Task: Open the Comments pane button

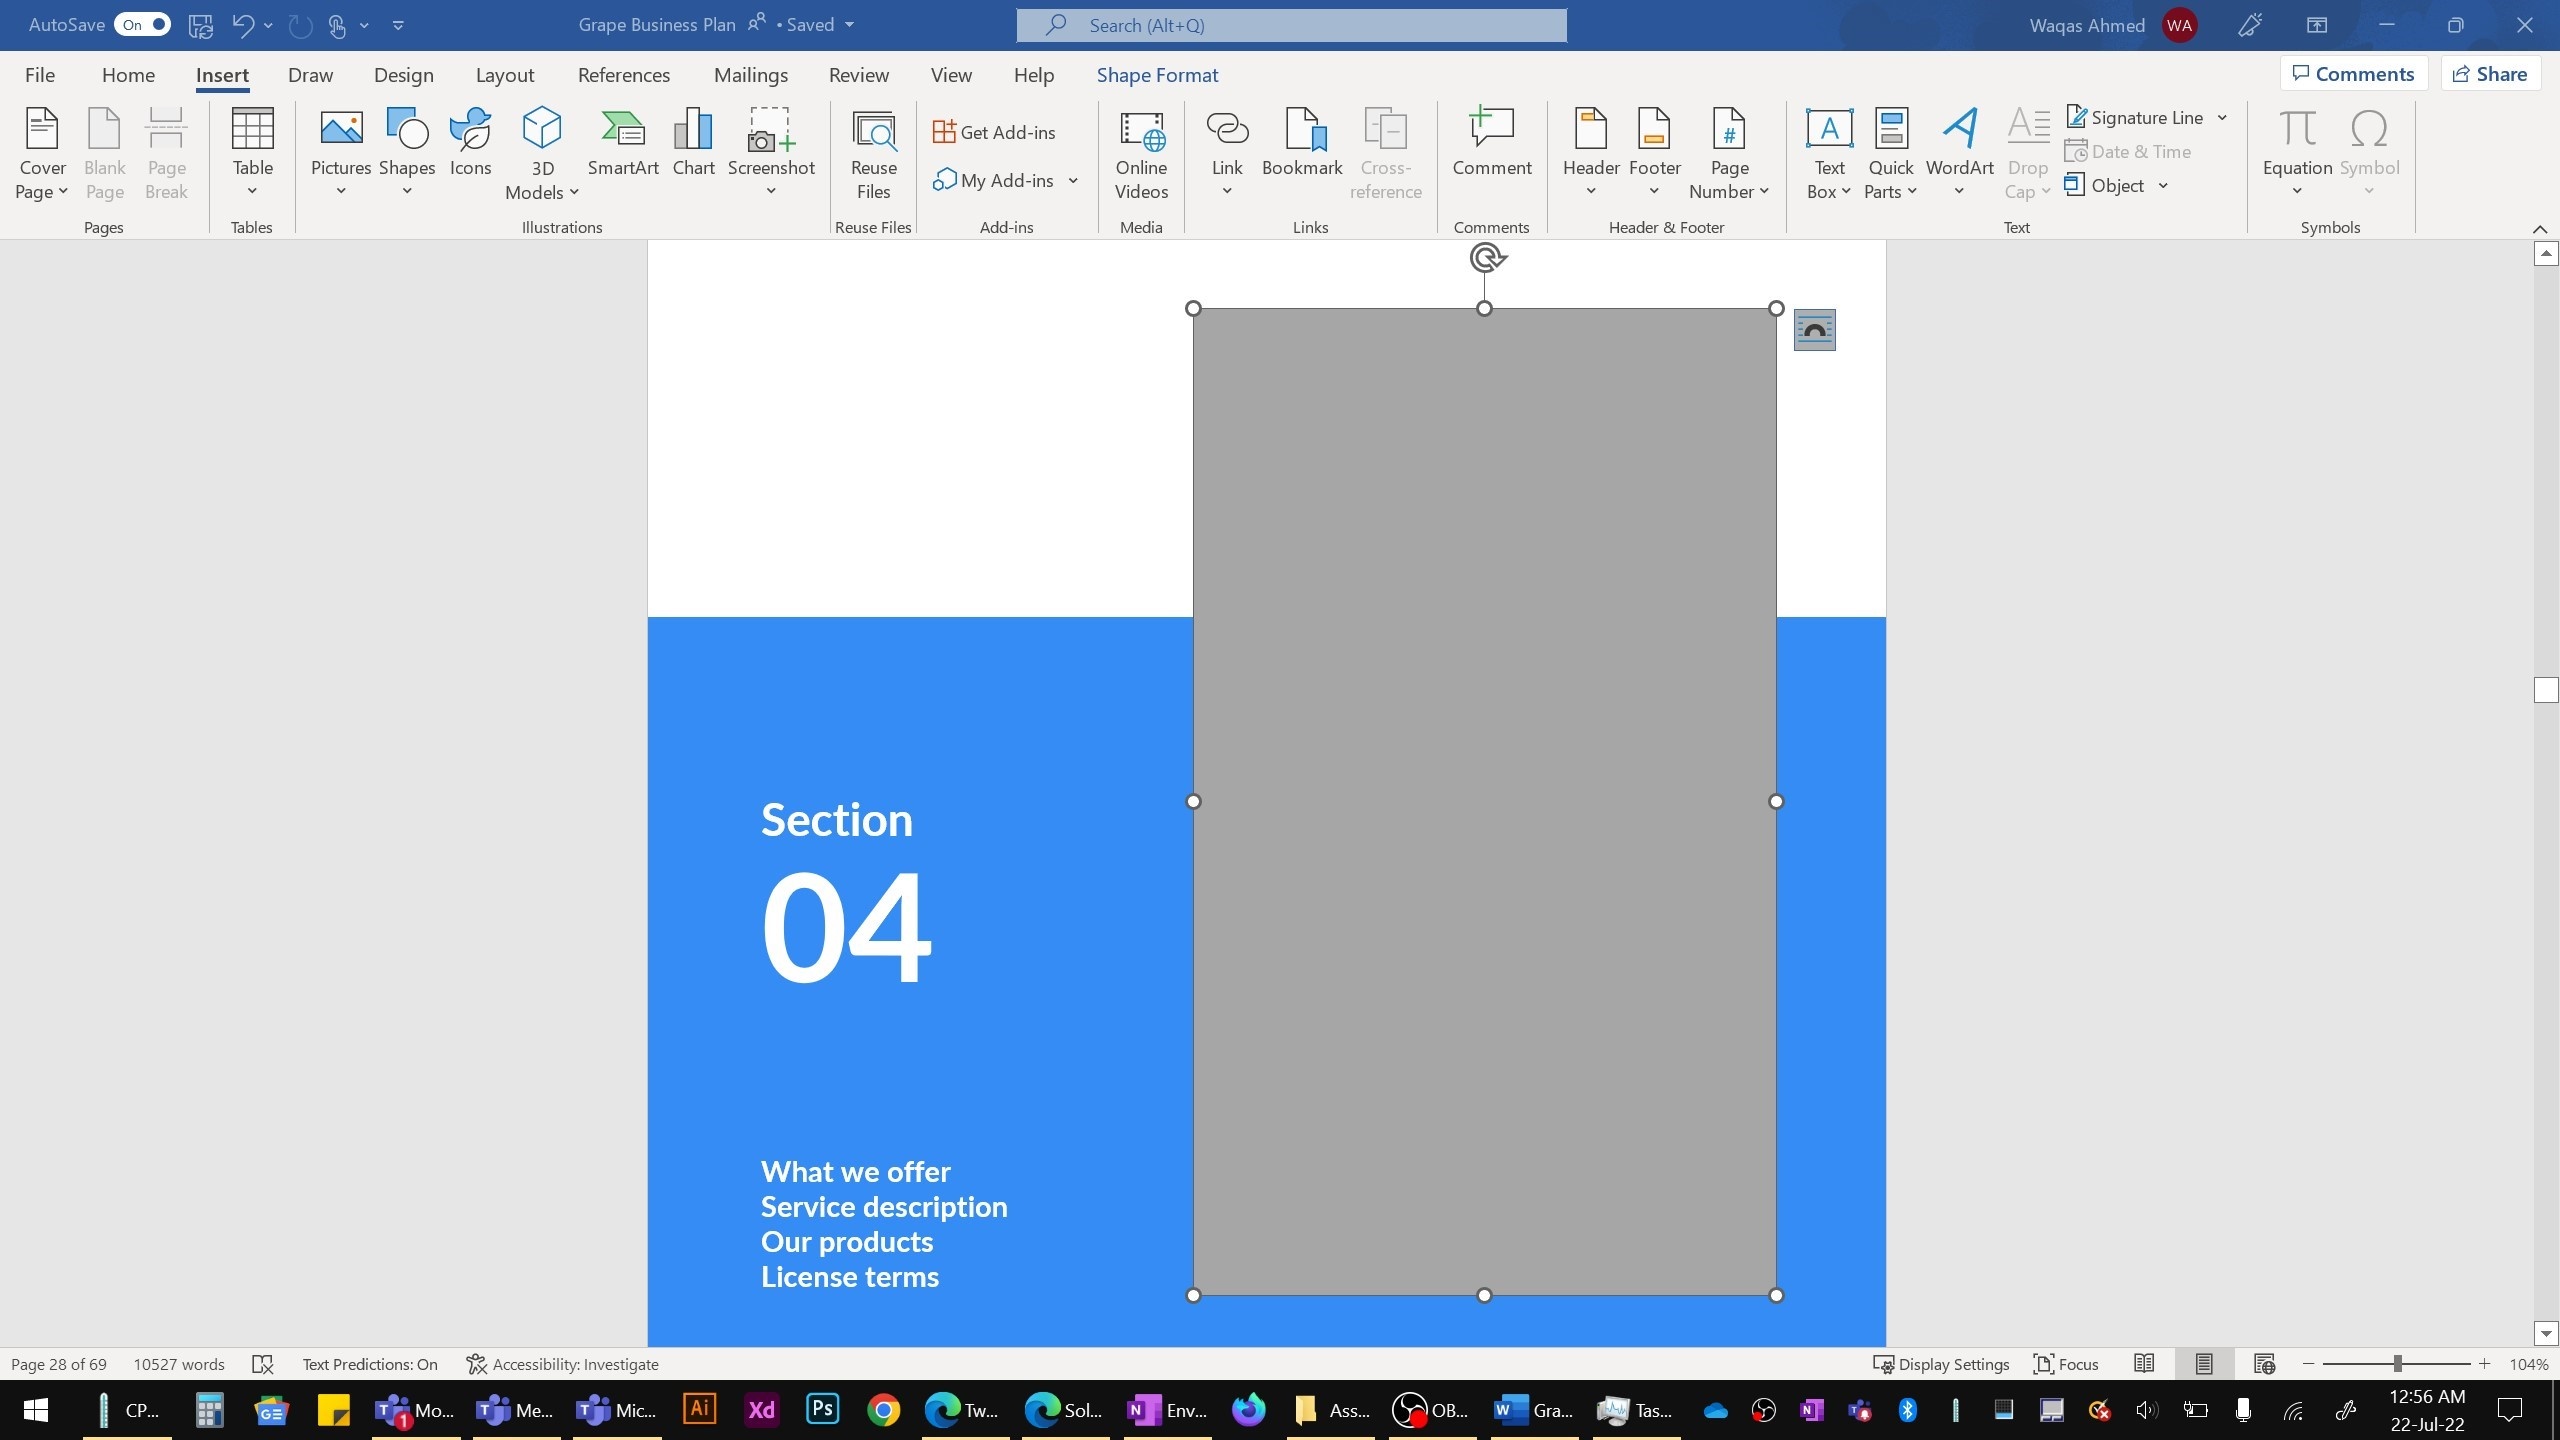Action: pos(2354,74)
